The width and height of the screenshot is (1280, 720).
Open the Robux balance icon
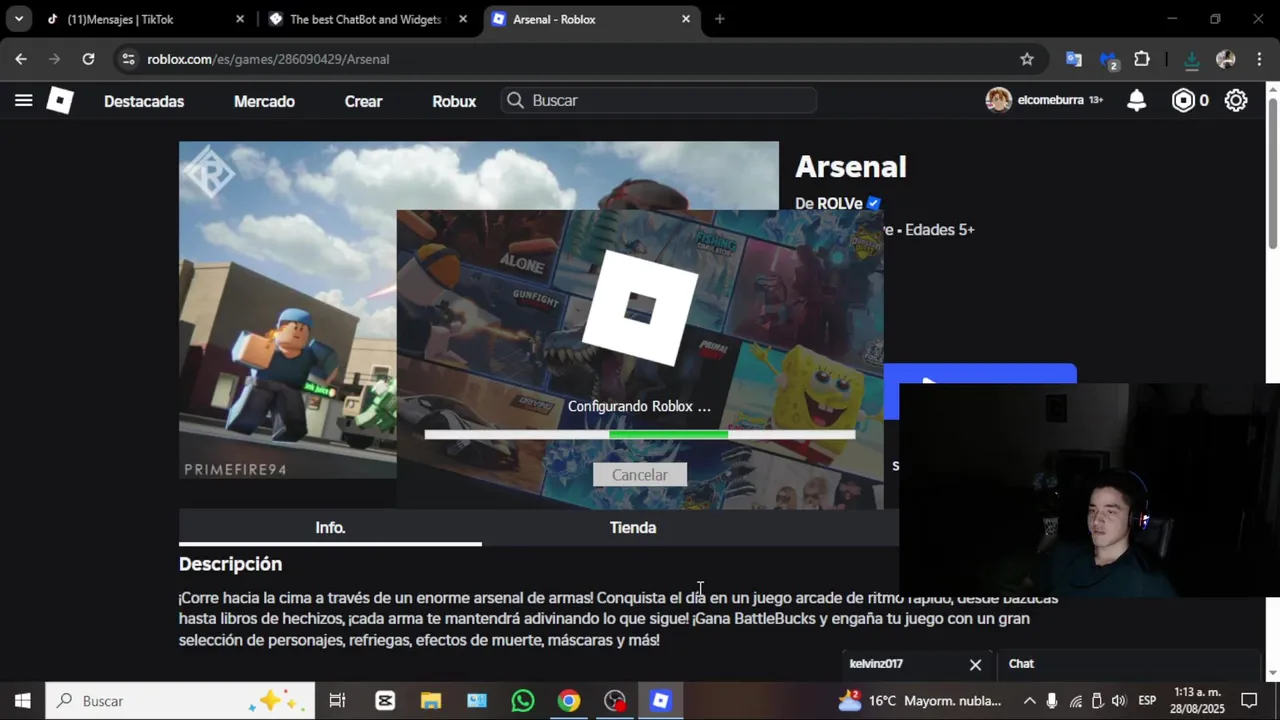(x=1184, y=100)
